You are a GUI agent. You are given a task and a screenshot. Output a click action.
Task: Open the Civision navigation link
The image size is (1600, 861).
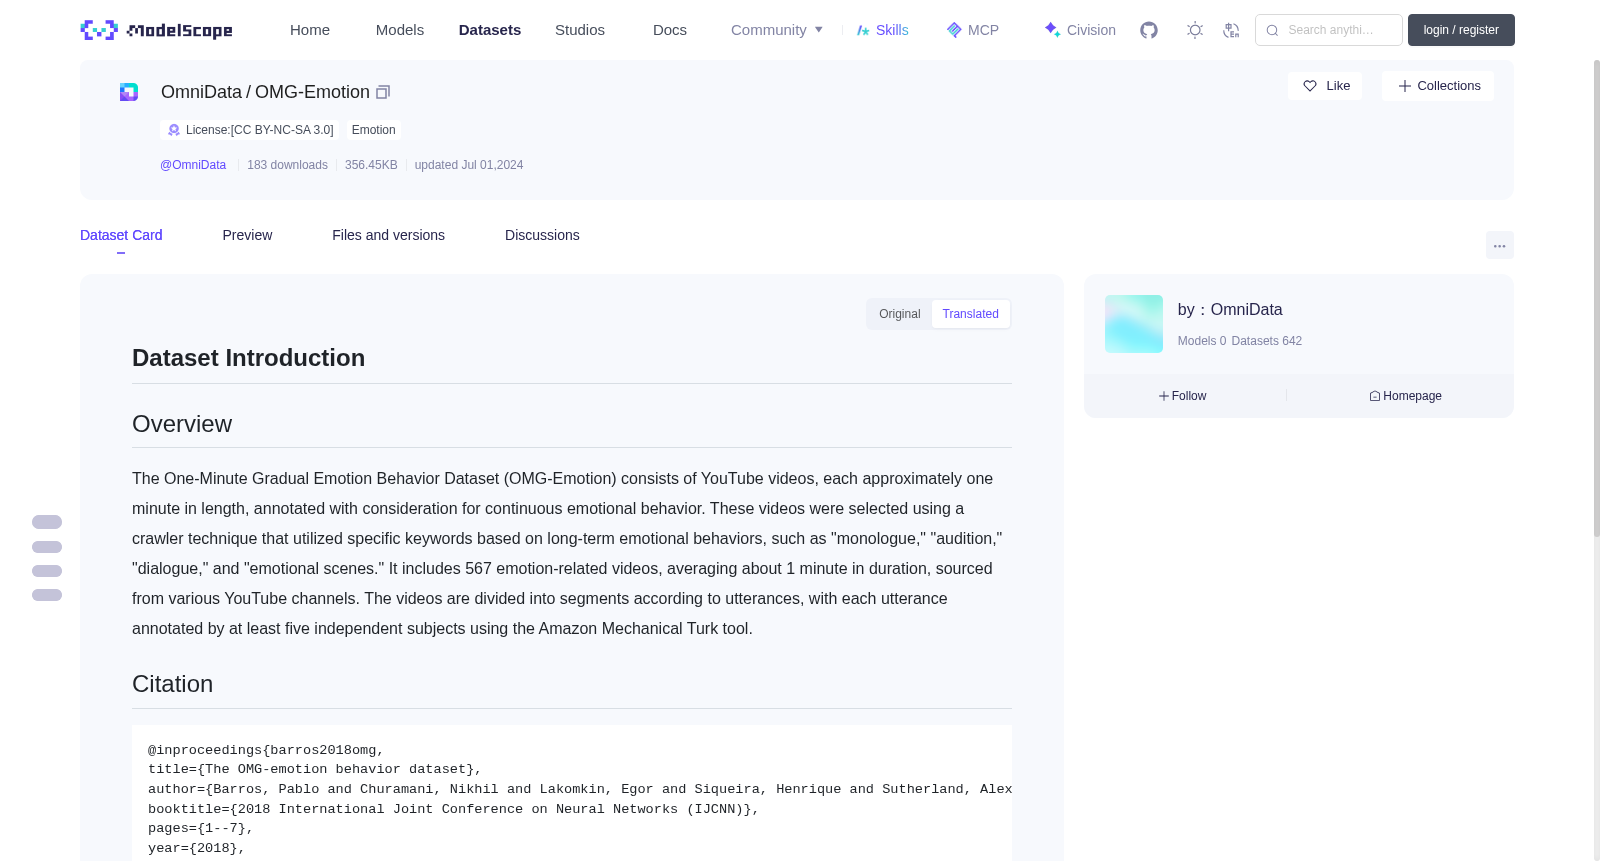point(1080,30)
